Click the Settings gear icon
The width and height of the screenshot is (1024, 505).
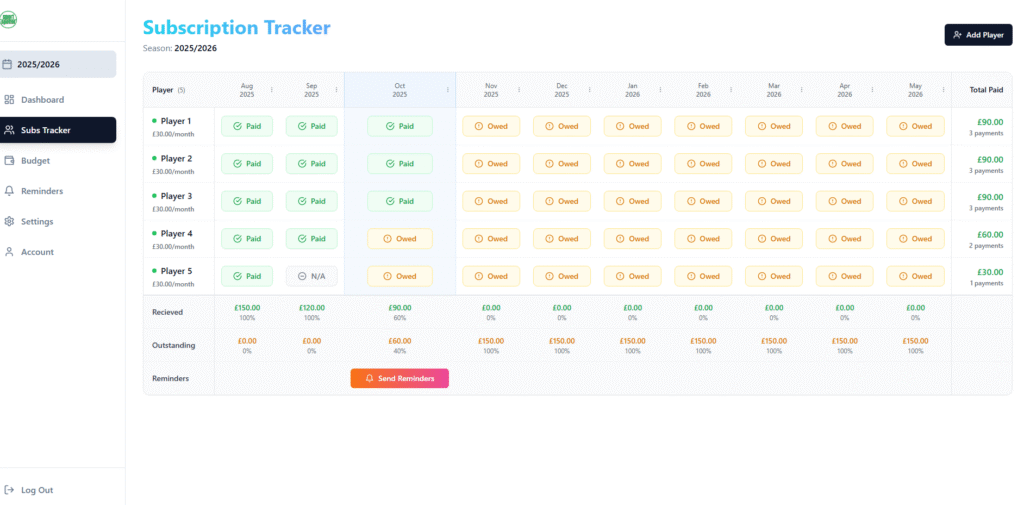tap(9, 222)
